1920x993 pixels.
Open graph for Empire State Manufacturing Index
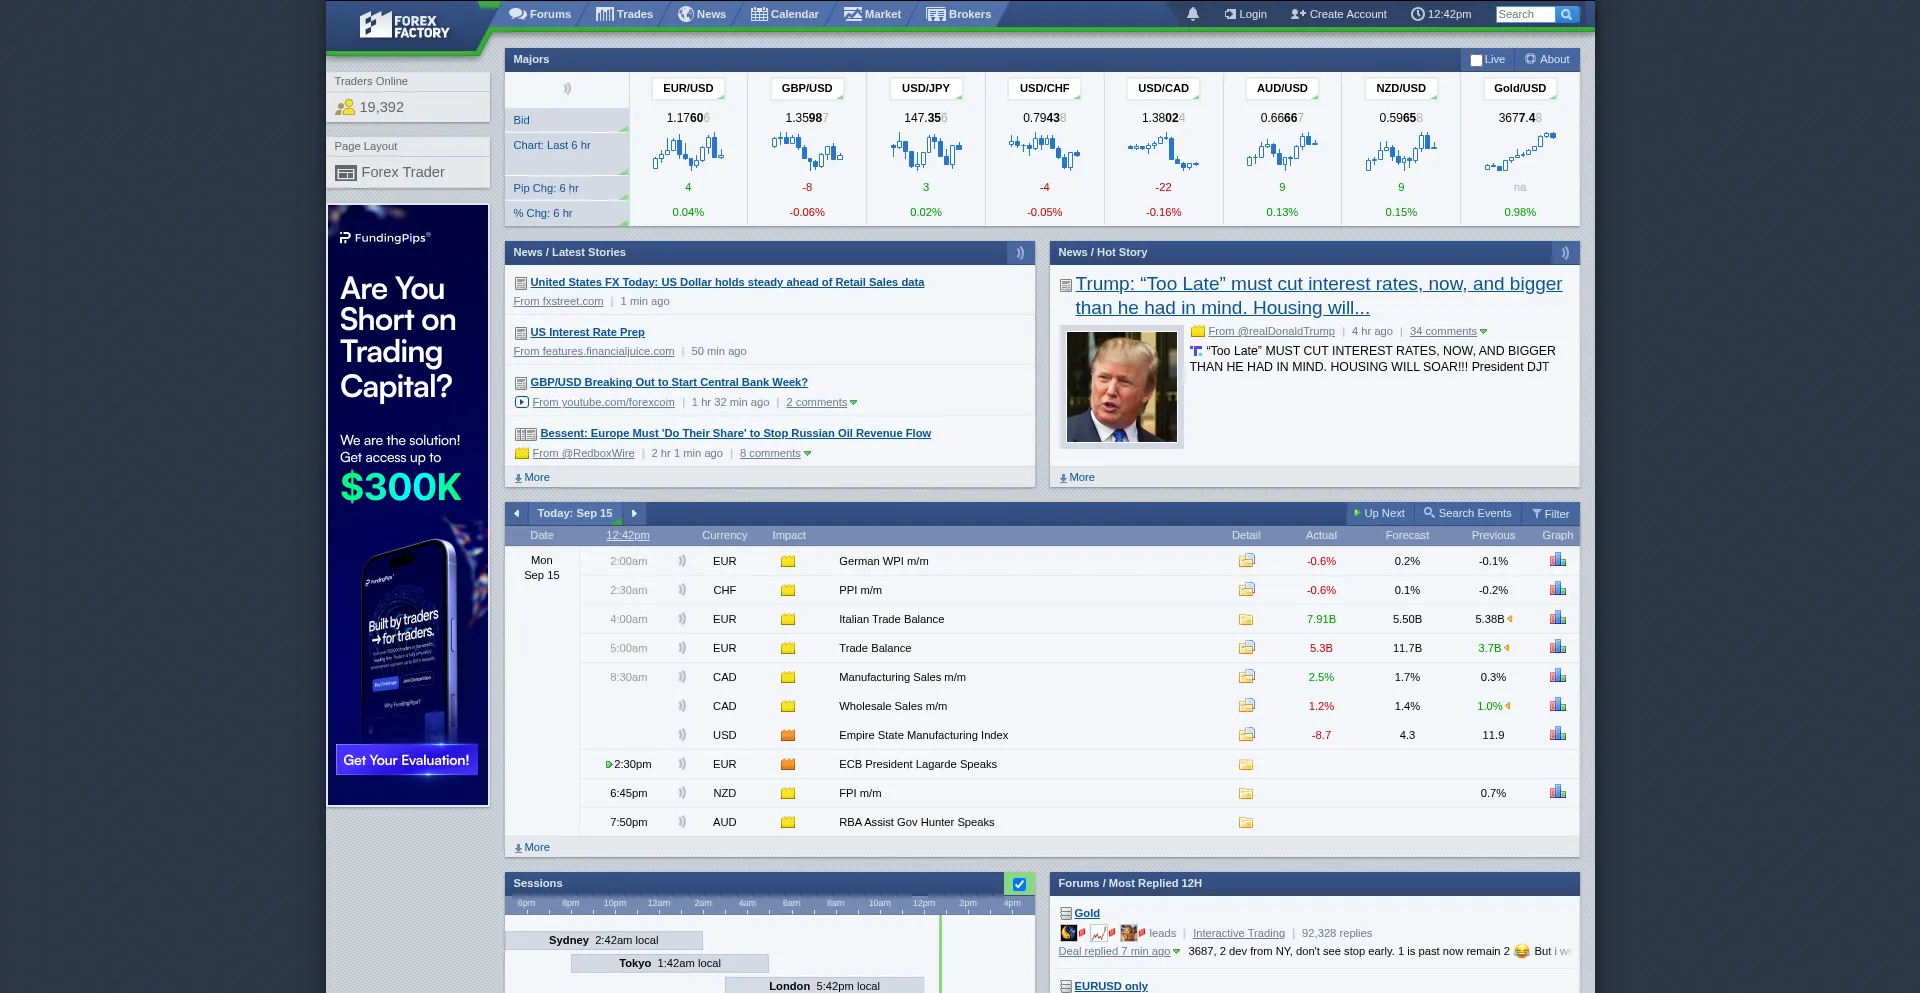1557,734
